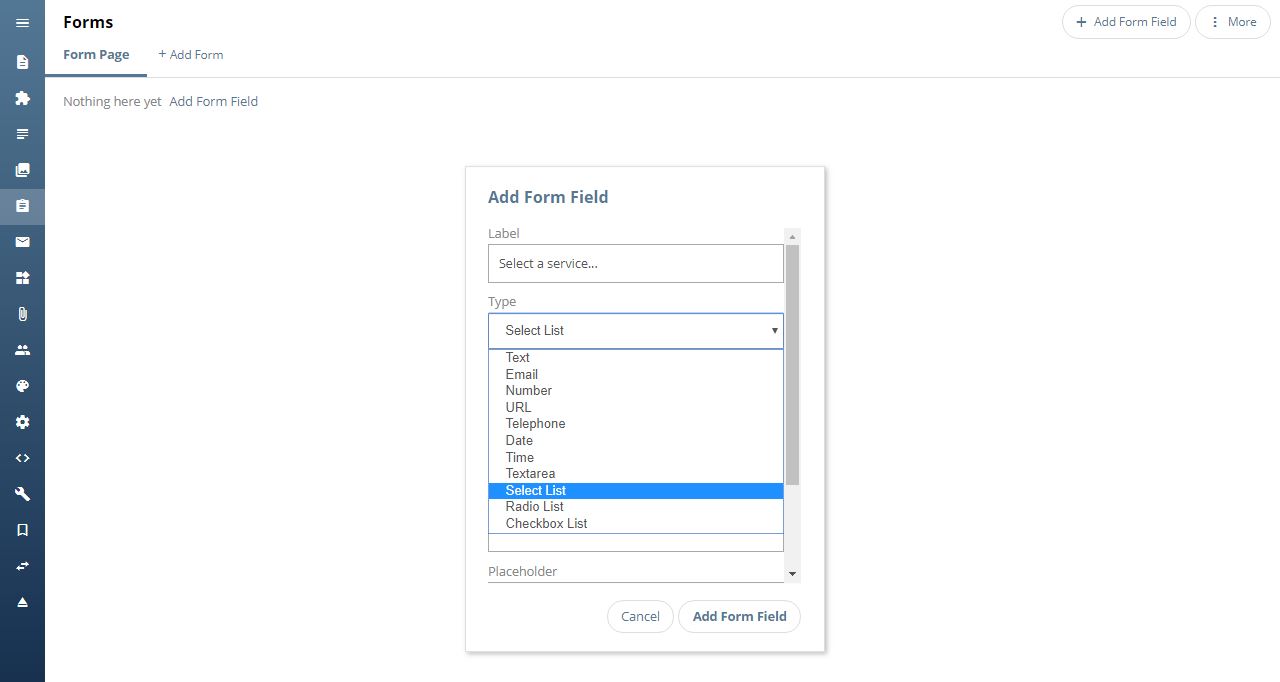Open the + Add Form tab
Viewport: 1280px width, 682px height.
(x=190, y=55)
